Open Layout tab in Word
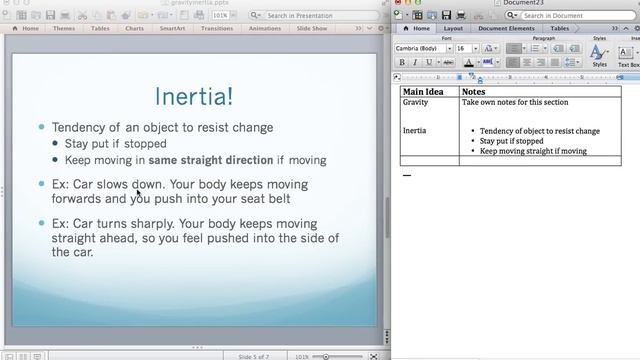640x360 pixels. (453, 28)
